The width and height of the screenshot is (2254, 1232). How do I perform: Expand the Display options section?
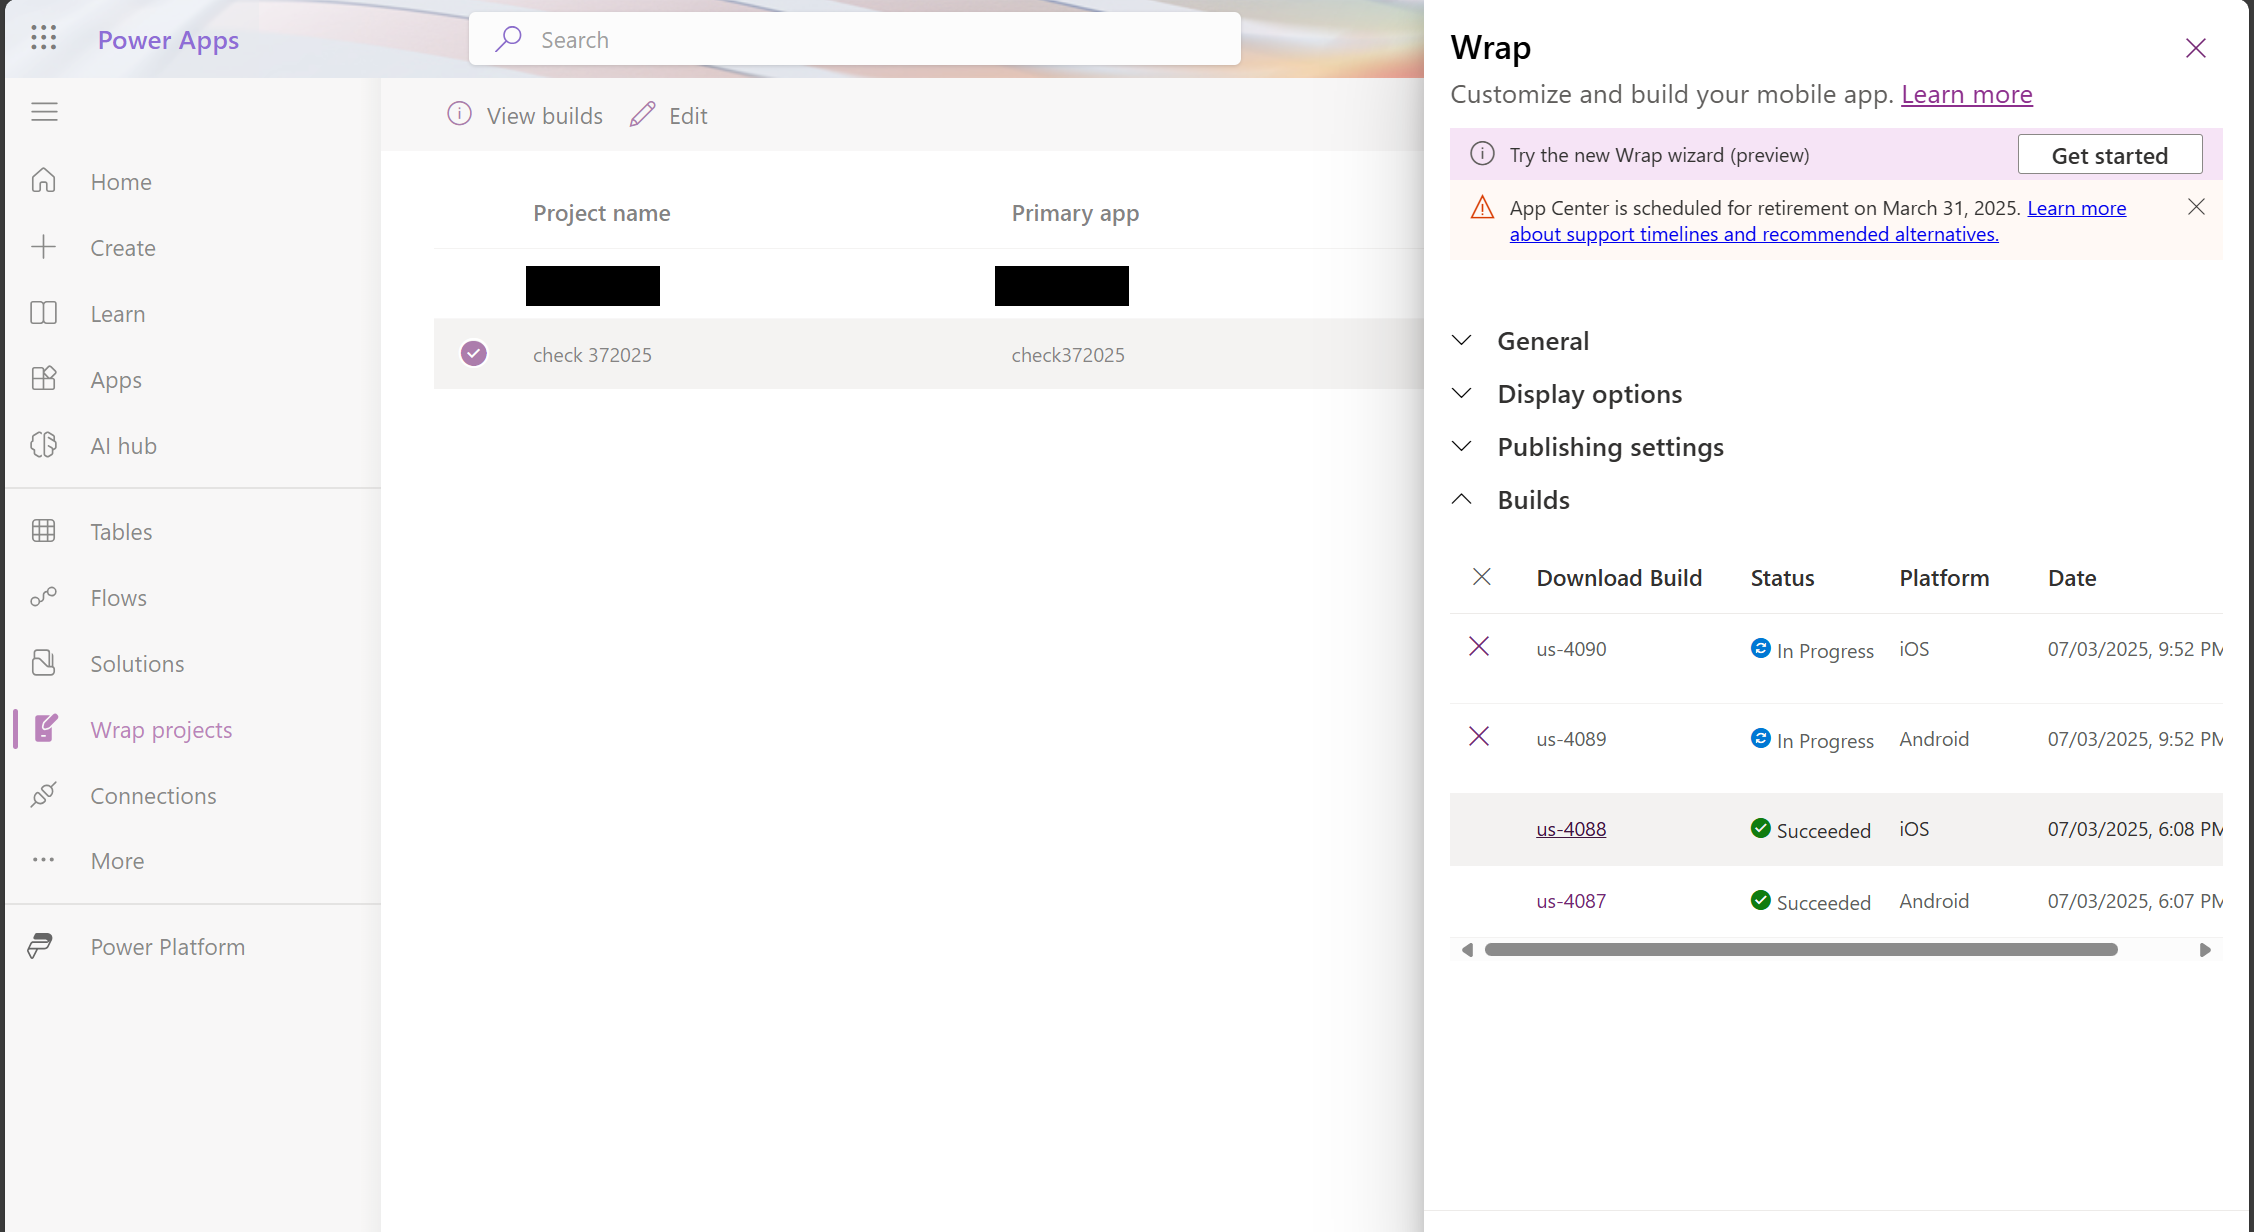(1588, 394)
